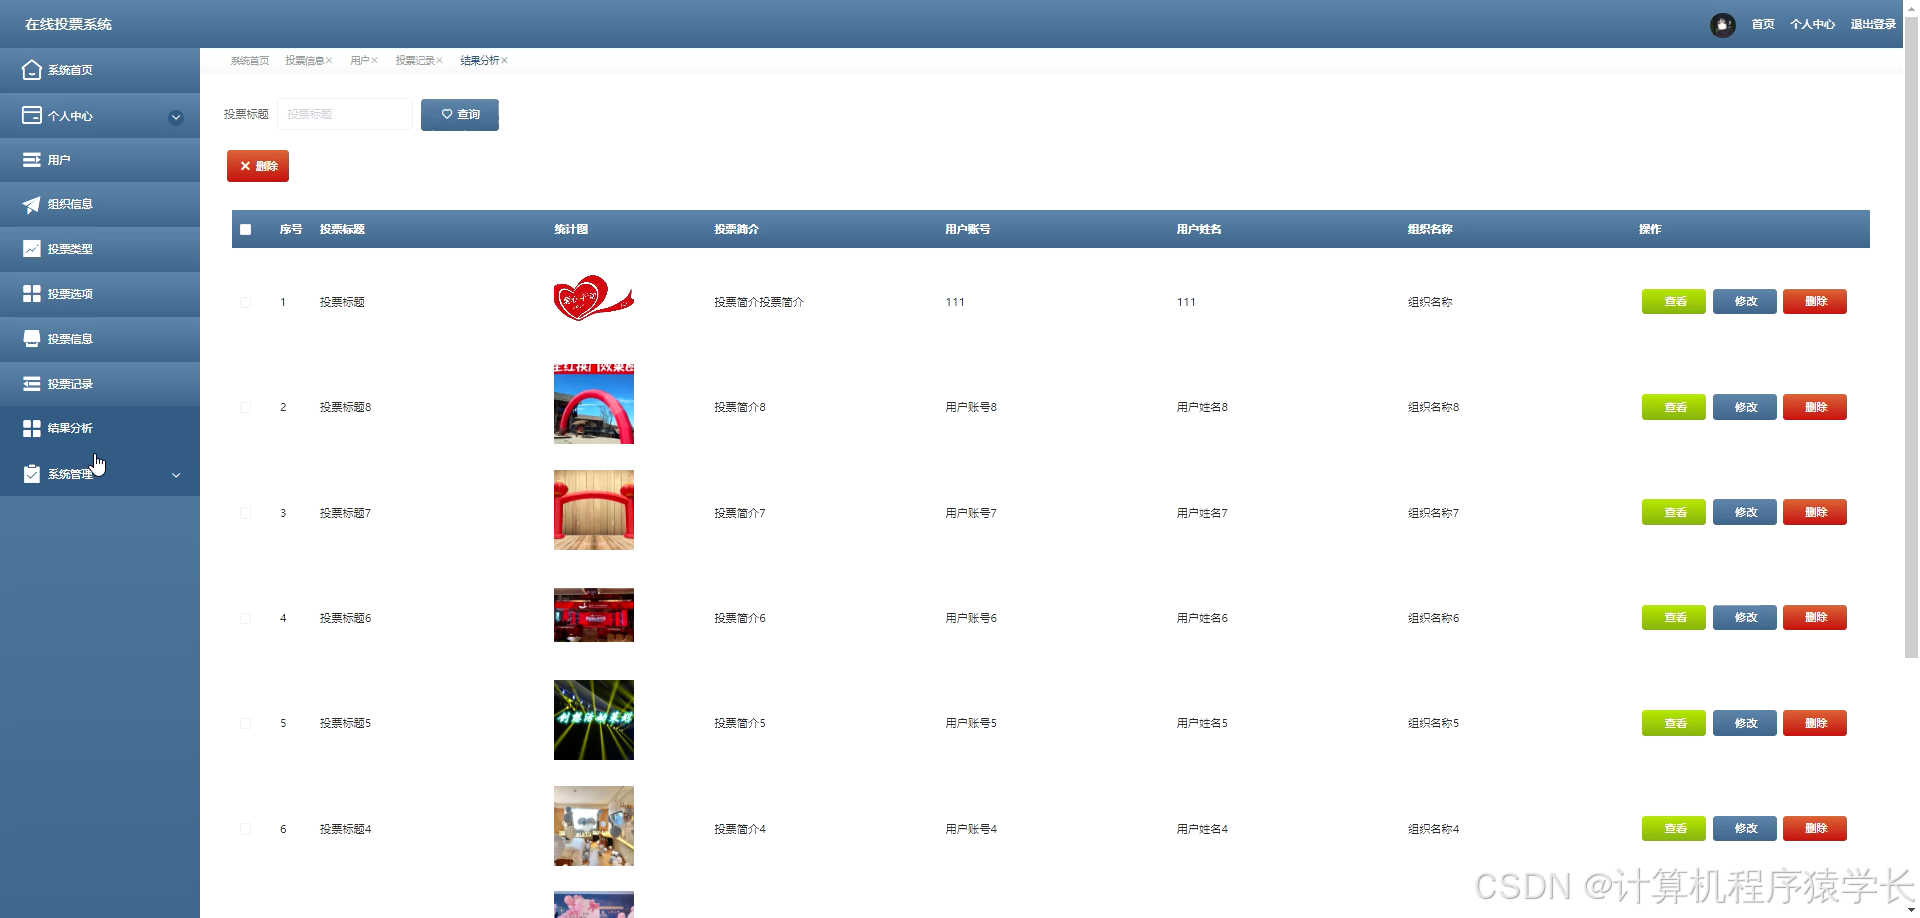Click 修改 for 投票标题5 row

point(1745,723)
